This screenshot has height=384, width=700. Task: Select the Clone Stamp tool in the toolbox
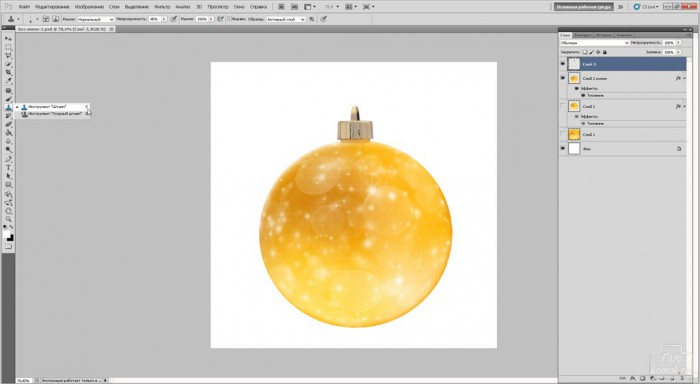click(8, 108)
